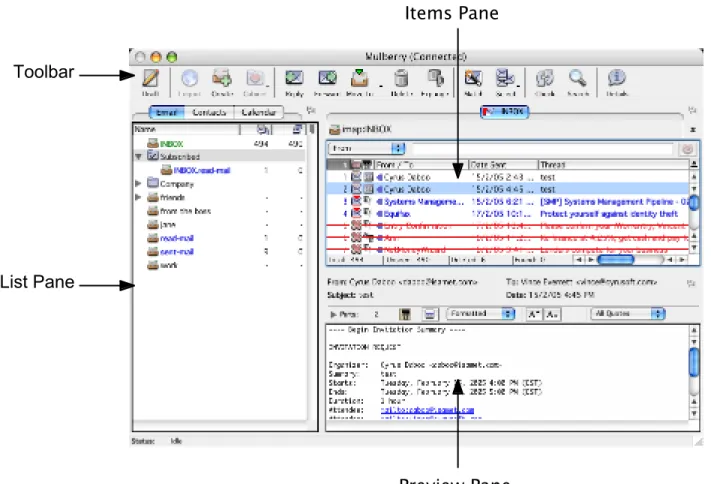This screenshot has width=711, height=484.
Task: Click the Delete trash can icon
Action: point(401,78)
